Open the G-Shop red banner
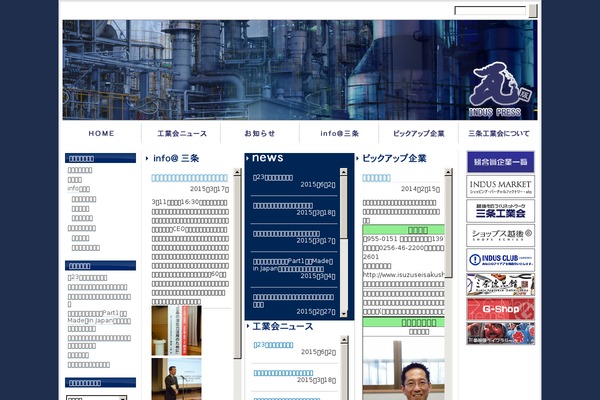Viewport: 600px width, 400px height. (500, 309)
